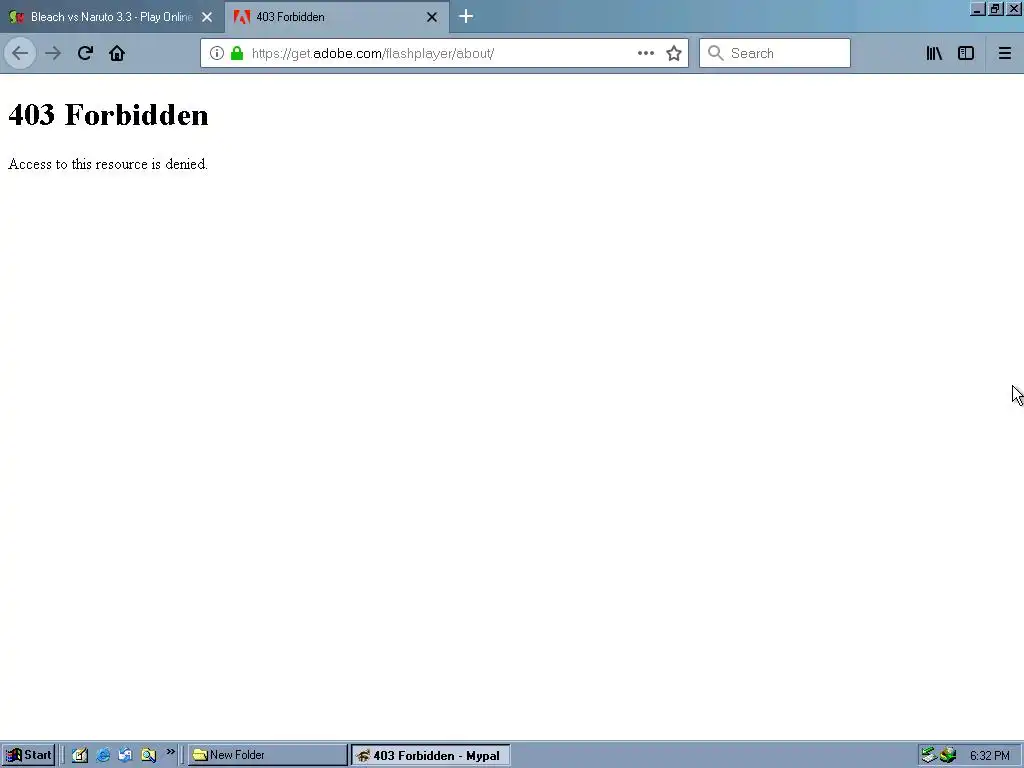
Task: Click the 6:32 PM clock
Action: click(989, 756)
